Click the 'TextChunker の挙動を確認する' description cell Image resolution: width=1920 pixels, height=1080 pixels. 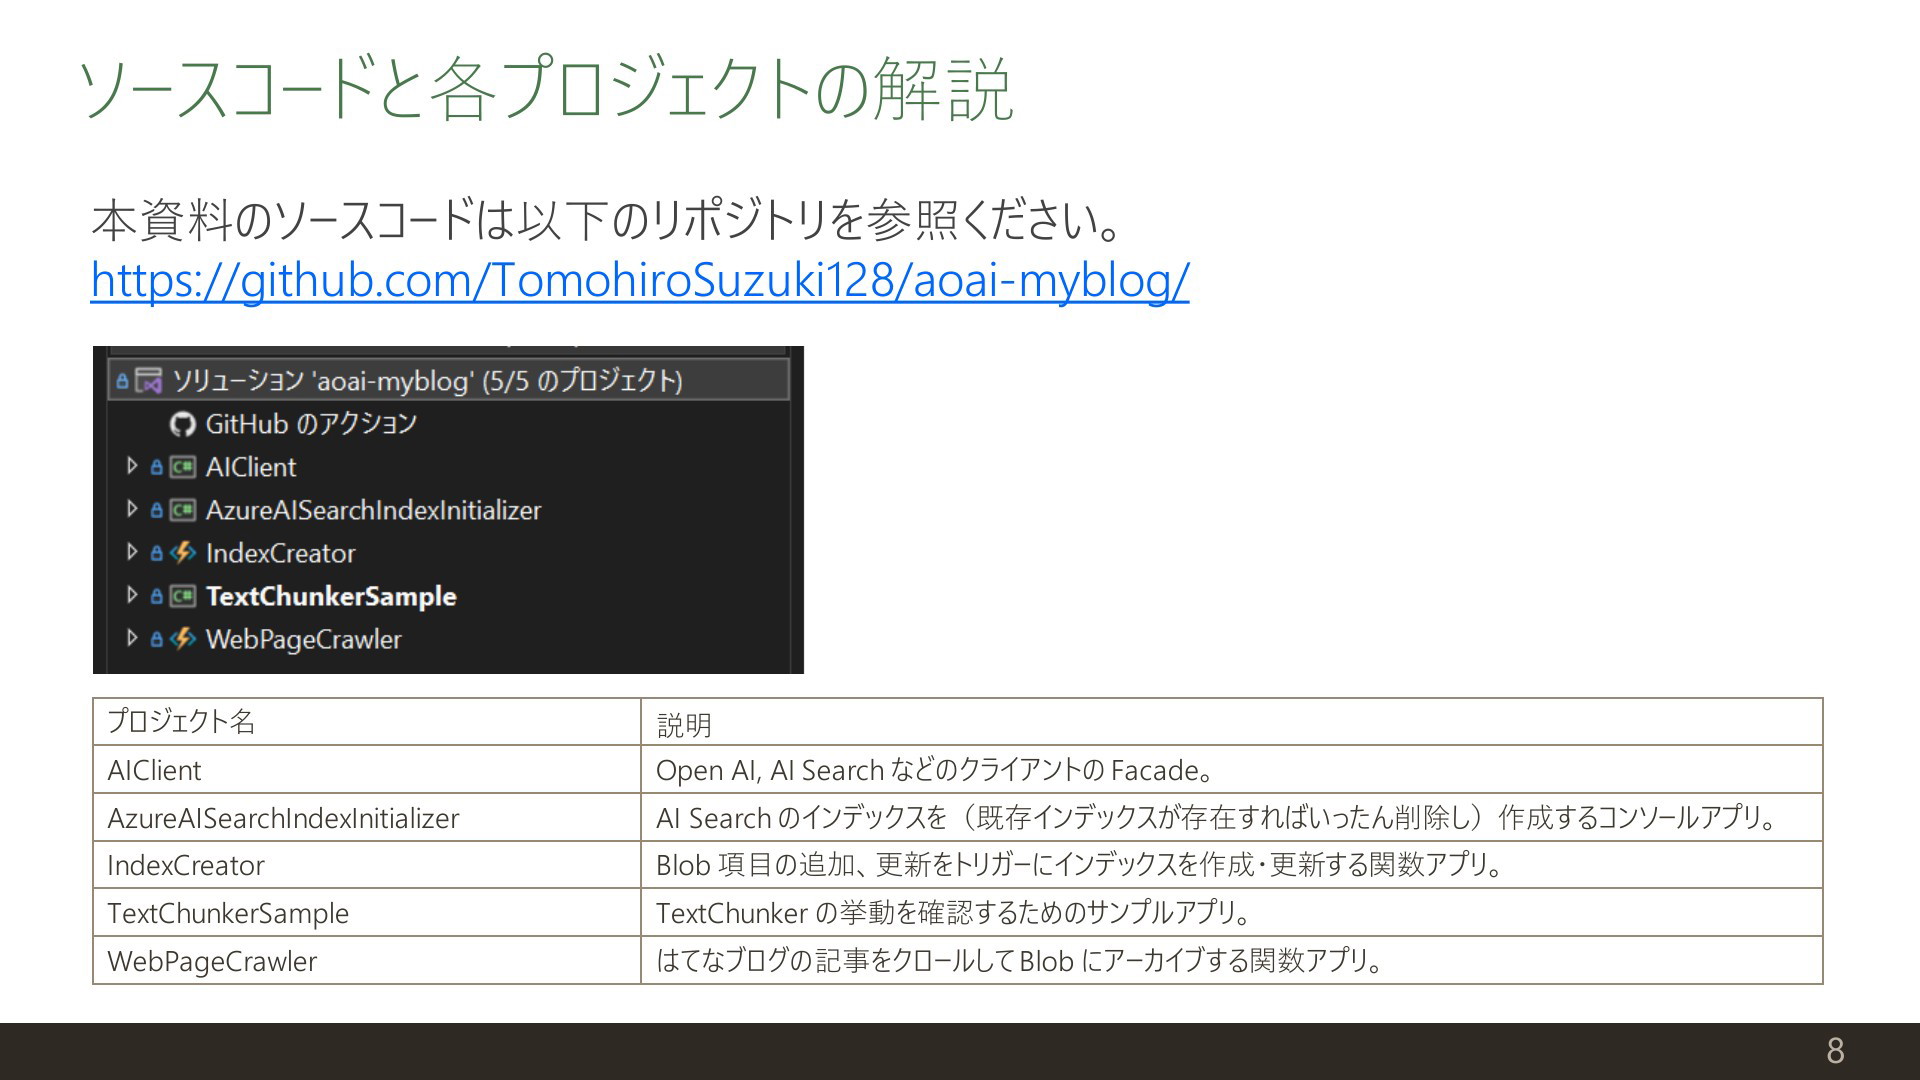[1231, 912]
